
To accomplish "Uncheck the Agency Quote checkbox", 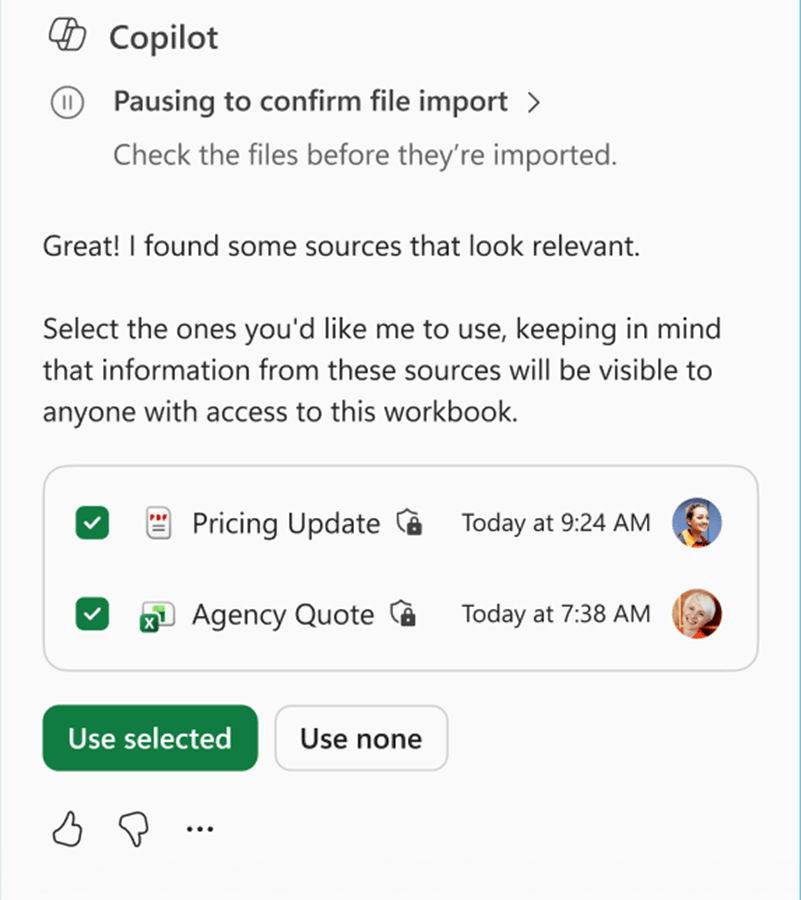I will (x=93, y=615).
